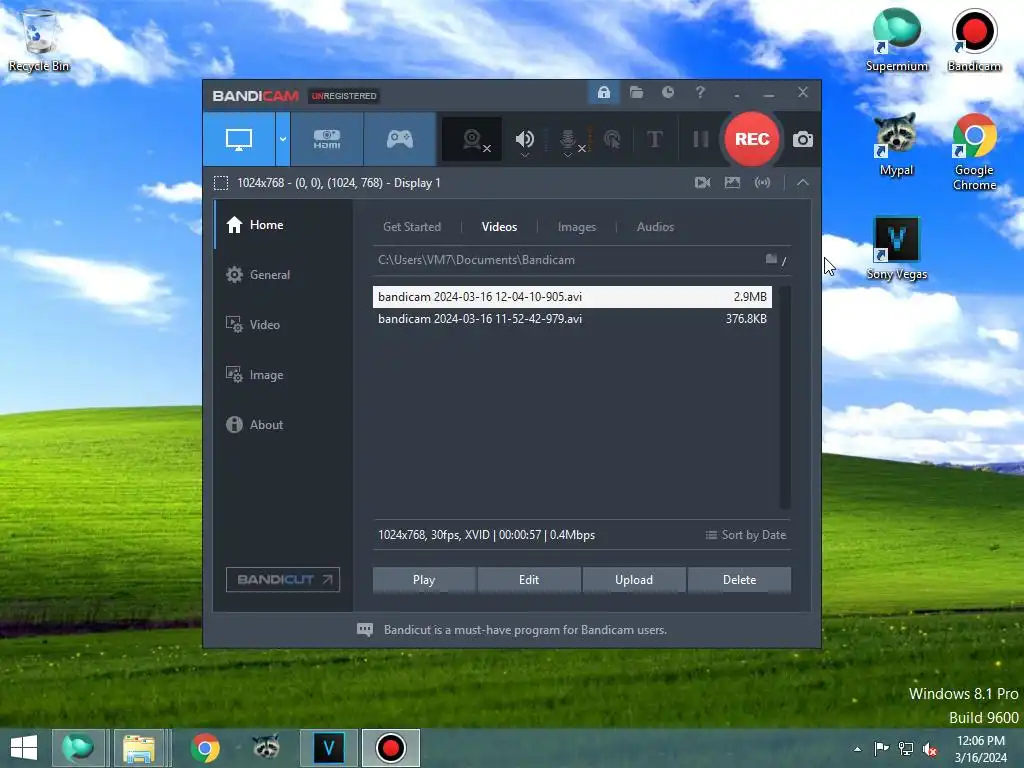This screenshot has height=768, width=1024.
Task: Toggle mouse click effects icon
Action: click(612, 139)
